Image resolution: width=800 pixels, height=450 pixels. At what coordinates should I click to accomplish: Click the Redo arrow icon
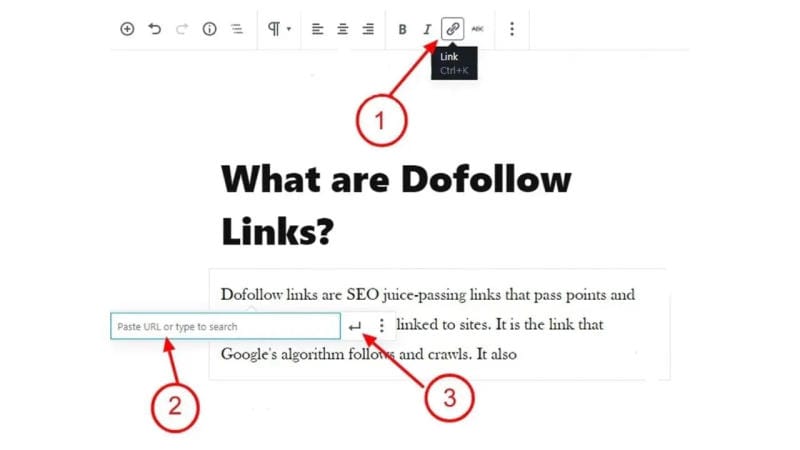(x=181, y=29)
